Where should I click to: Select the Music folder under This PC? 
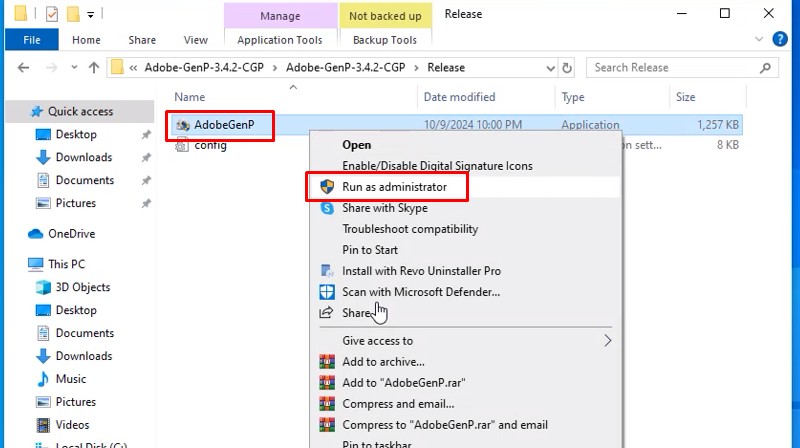tap(70, 379)
